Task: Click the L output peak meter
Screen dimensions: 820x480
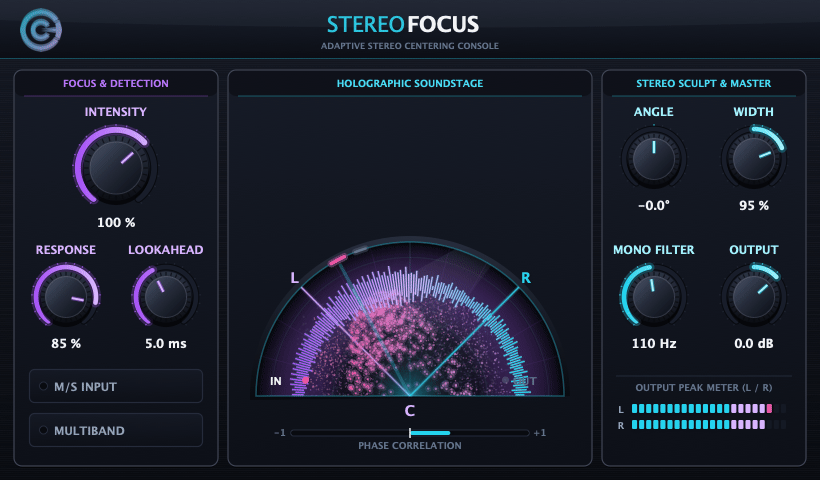Action: click(708, 408)
